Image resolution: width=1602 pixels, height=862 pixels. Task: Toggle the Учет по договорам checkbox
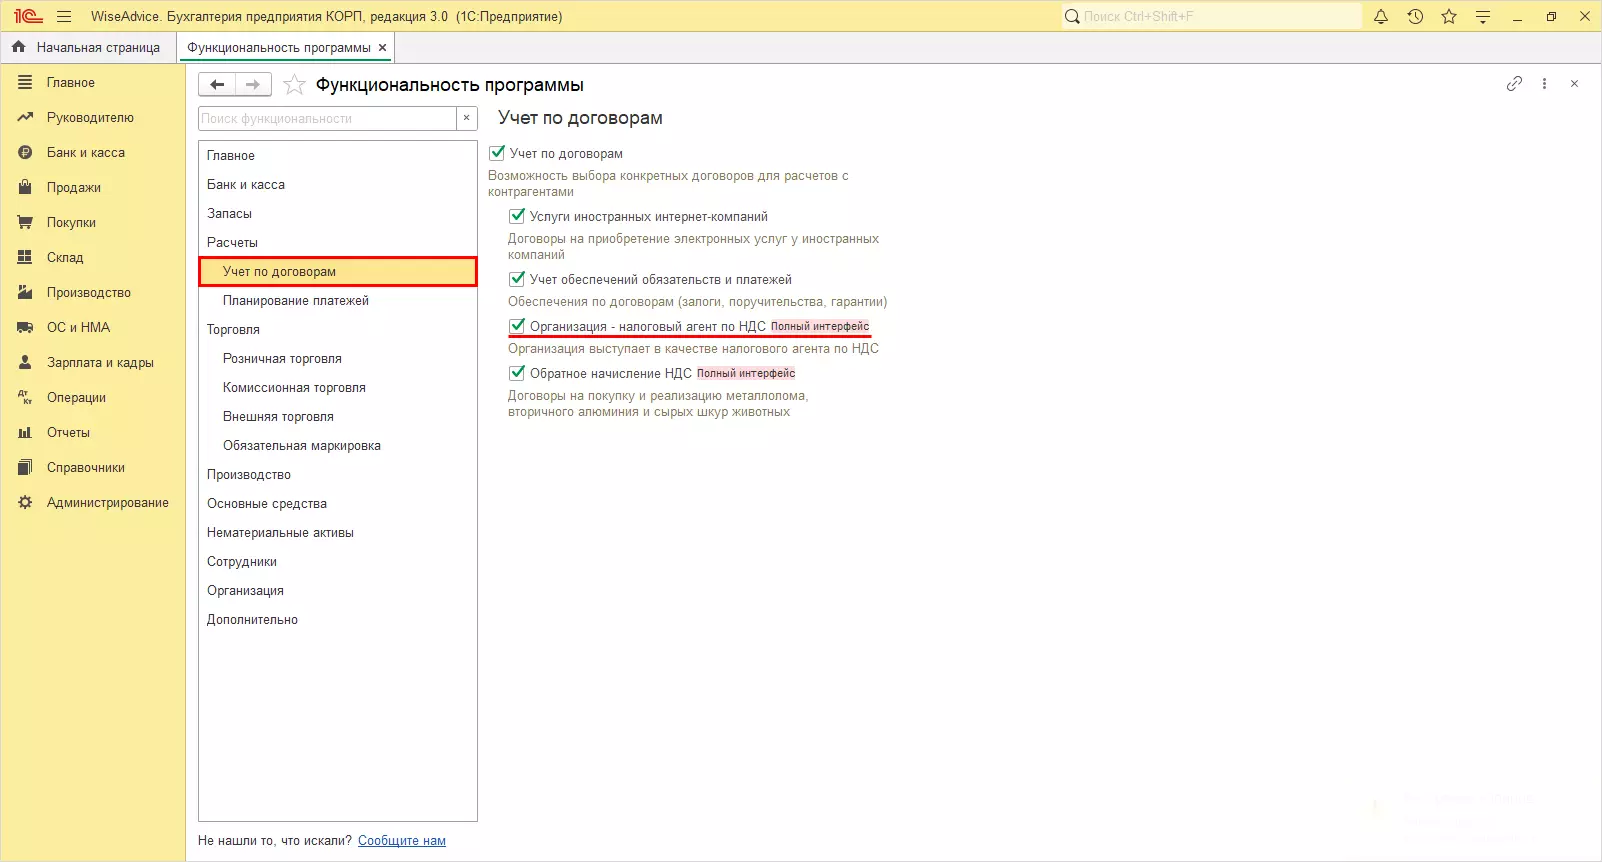(x=497, y=153)
